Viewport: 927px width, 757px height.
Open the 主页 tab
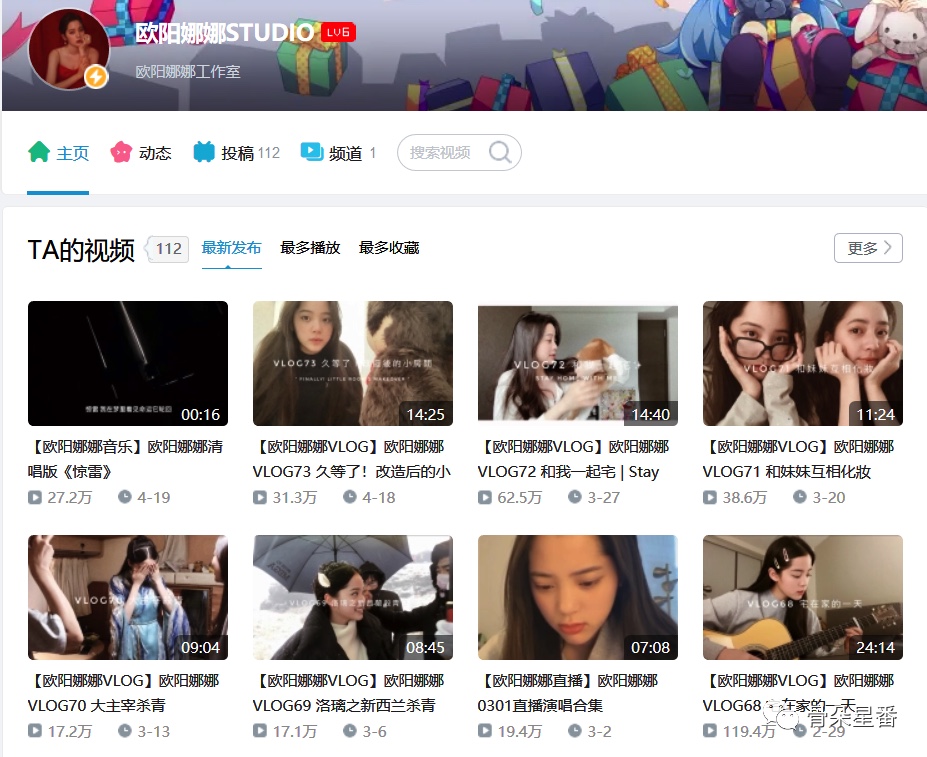point(72,153)
